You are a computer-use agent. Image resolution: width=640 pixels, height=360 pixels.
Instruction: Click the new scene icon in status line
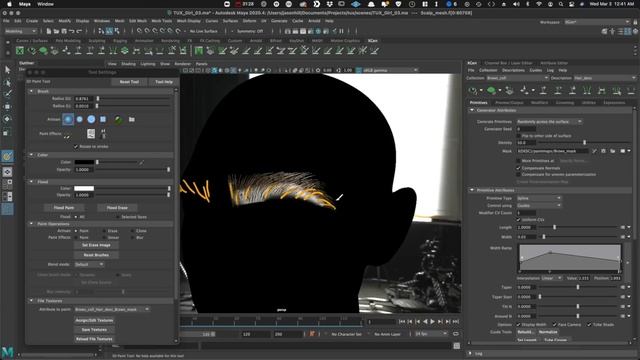coord(49,31)
